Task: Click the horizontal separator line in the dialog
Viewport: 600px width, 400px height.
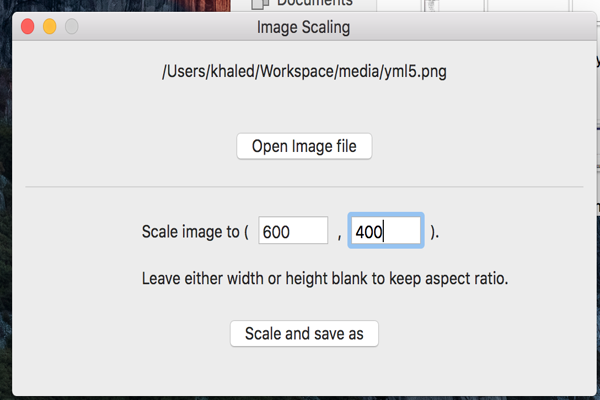Action: (304, 187)
